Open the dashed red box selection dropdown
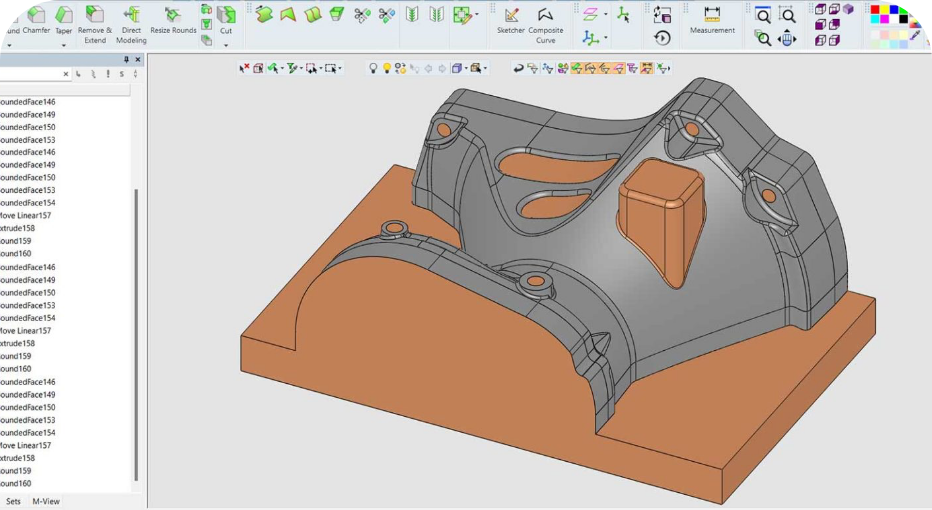The image size is (932, 510). tap(321, 69)
